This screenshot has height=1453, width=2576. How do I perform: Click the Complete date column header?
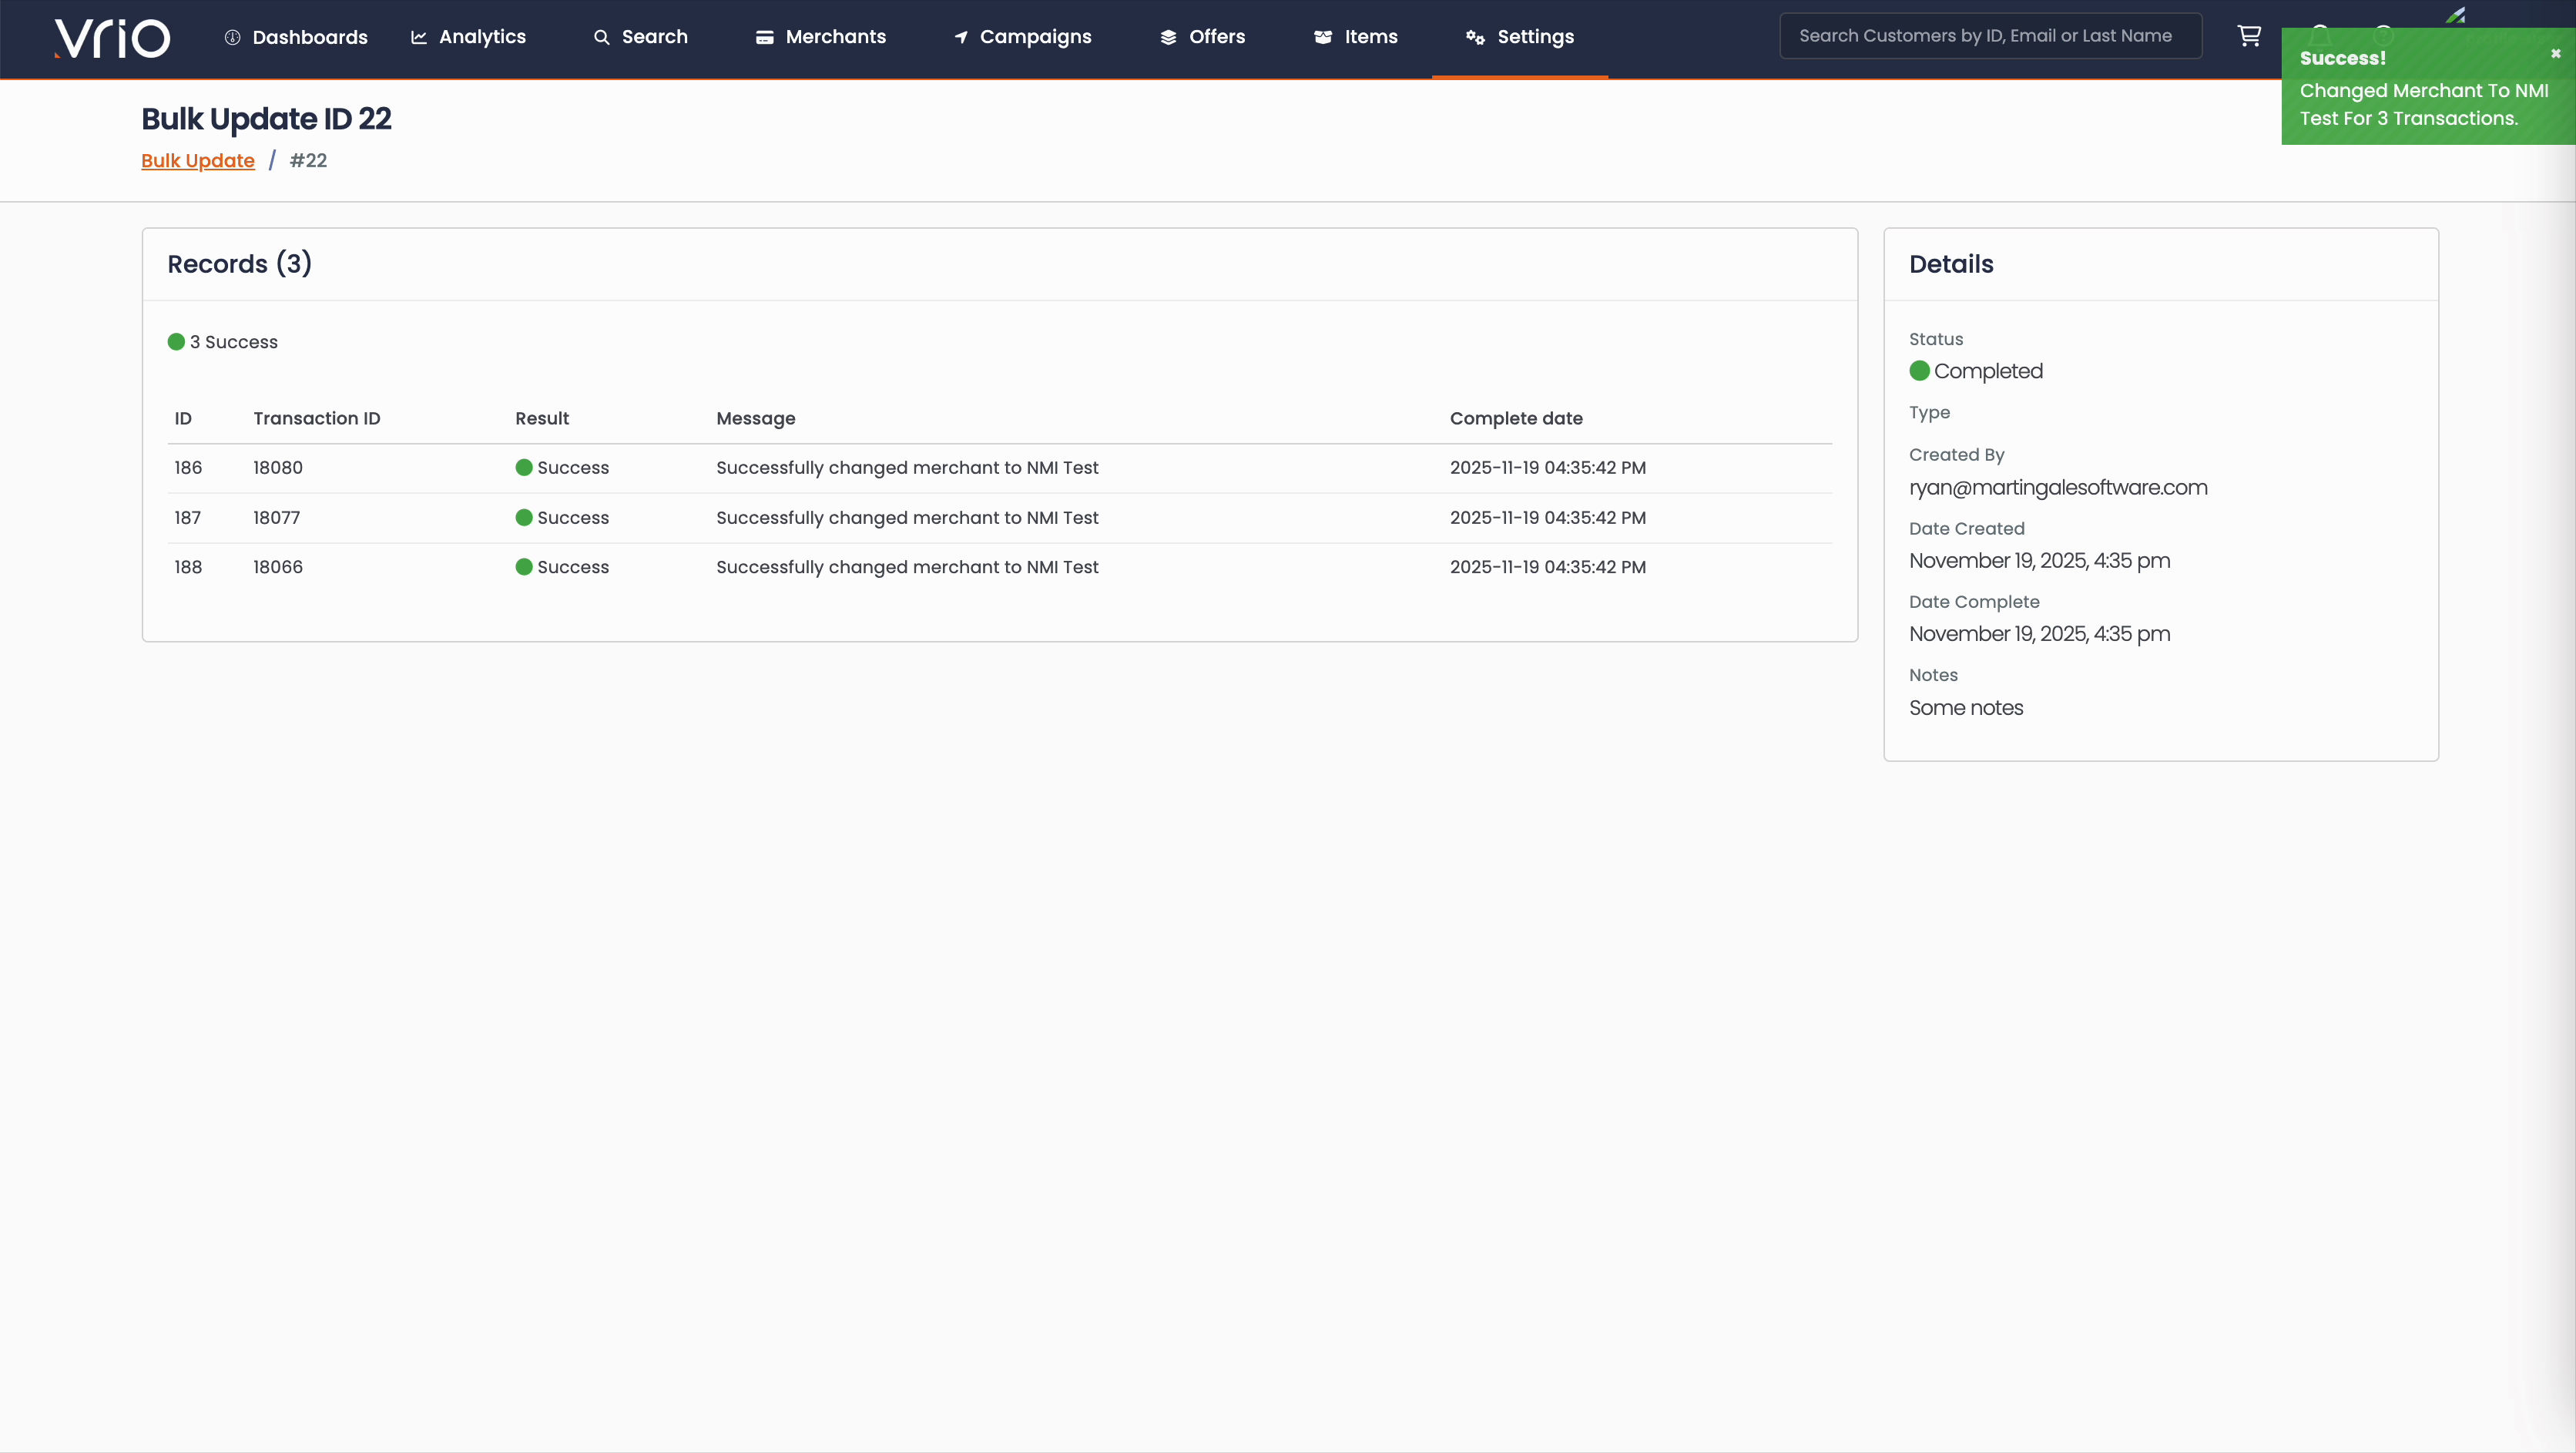[x=1516, y=419]
